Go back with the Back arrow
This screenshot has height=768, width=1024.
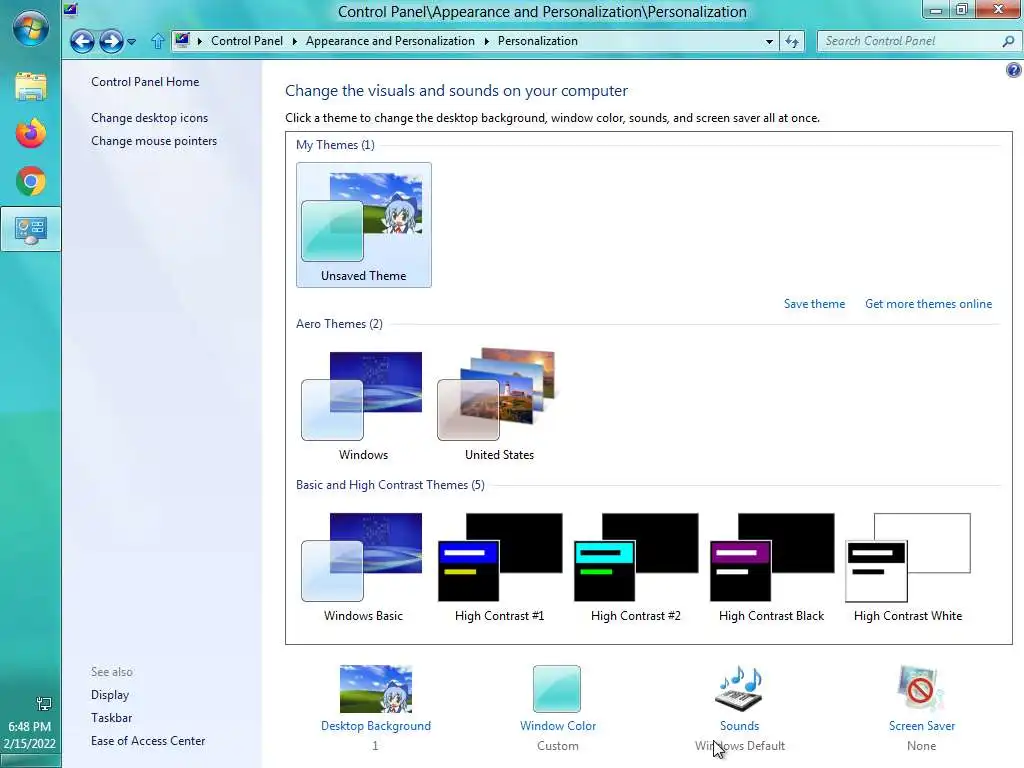82,41
